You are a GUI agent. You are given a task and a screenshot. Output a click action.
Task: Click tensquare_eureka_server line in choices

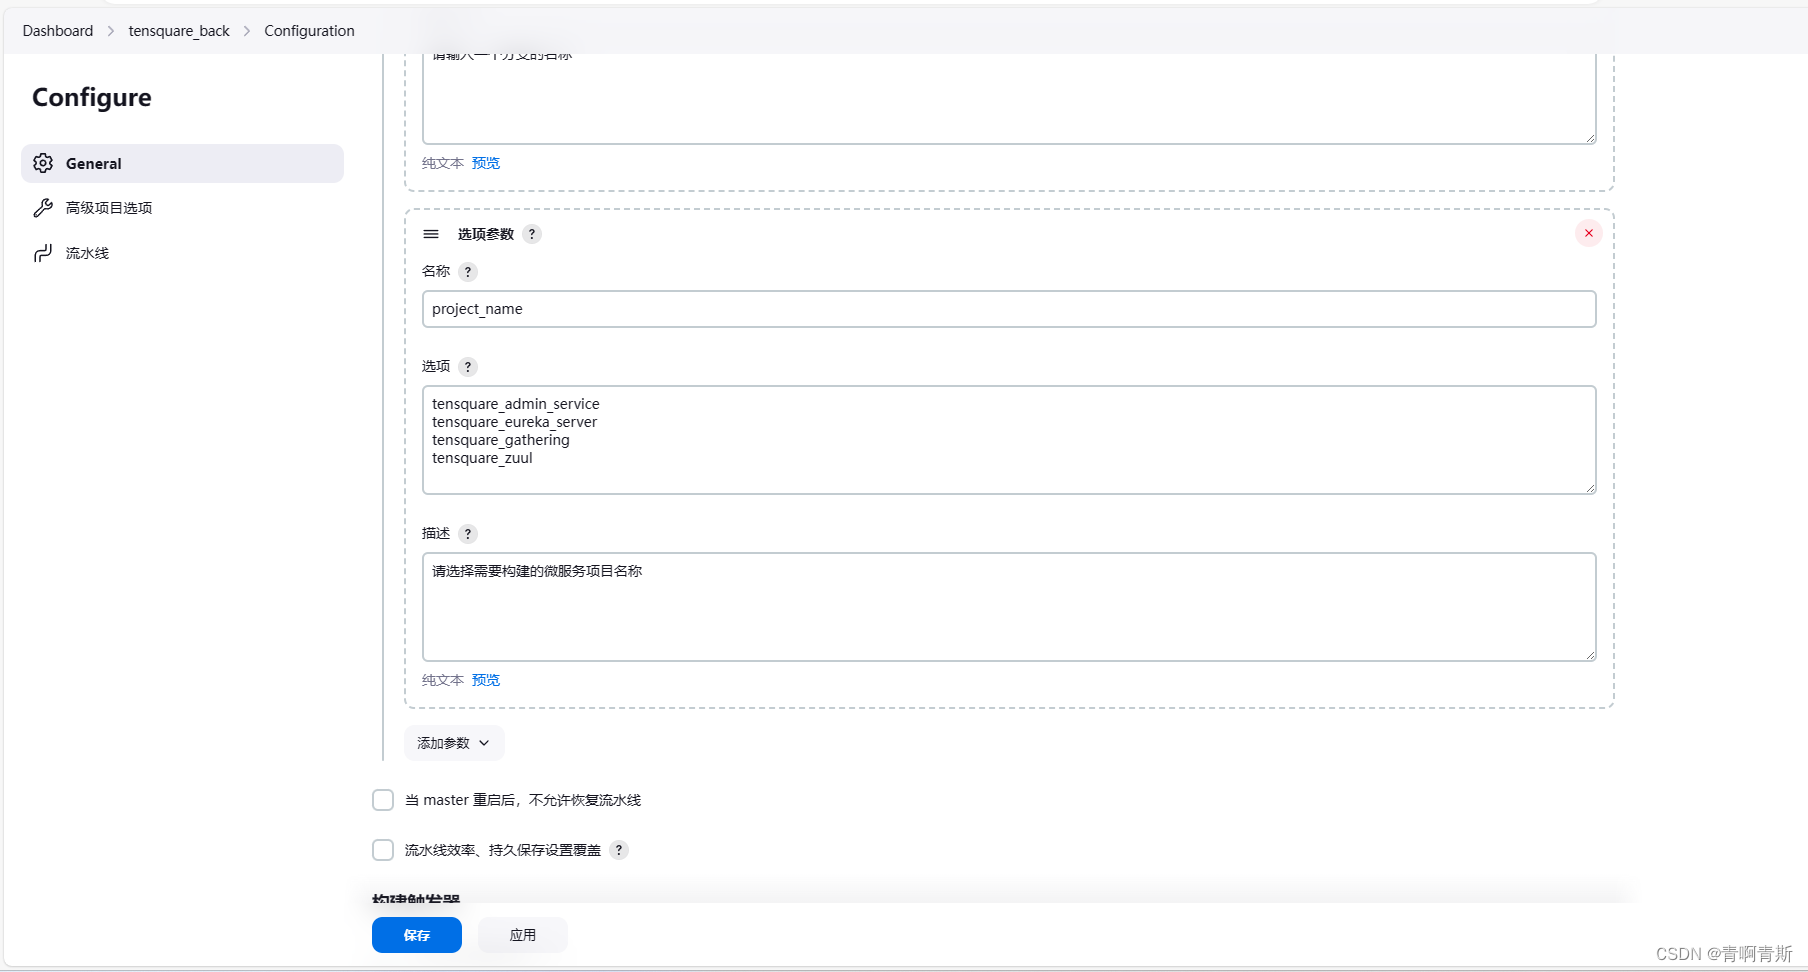tap(515, 422)
